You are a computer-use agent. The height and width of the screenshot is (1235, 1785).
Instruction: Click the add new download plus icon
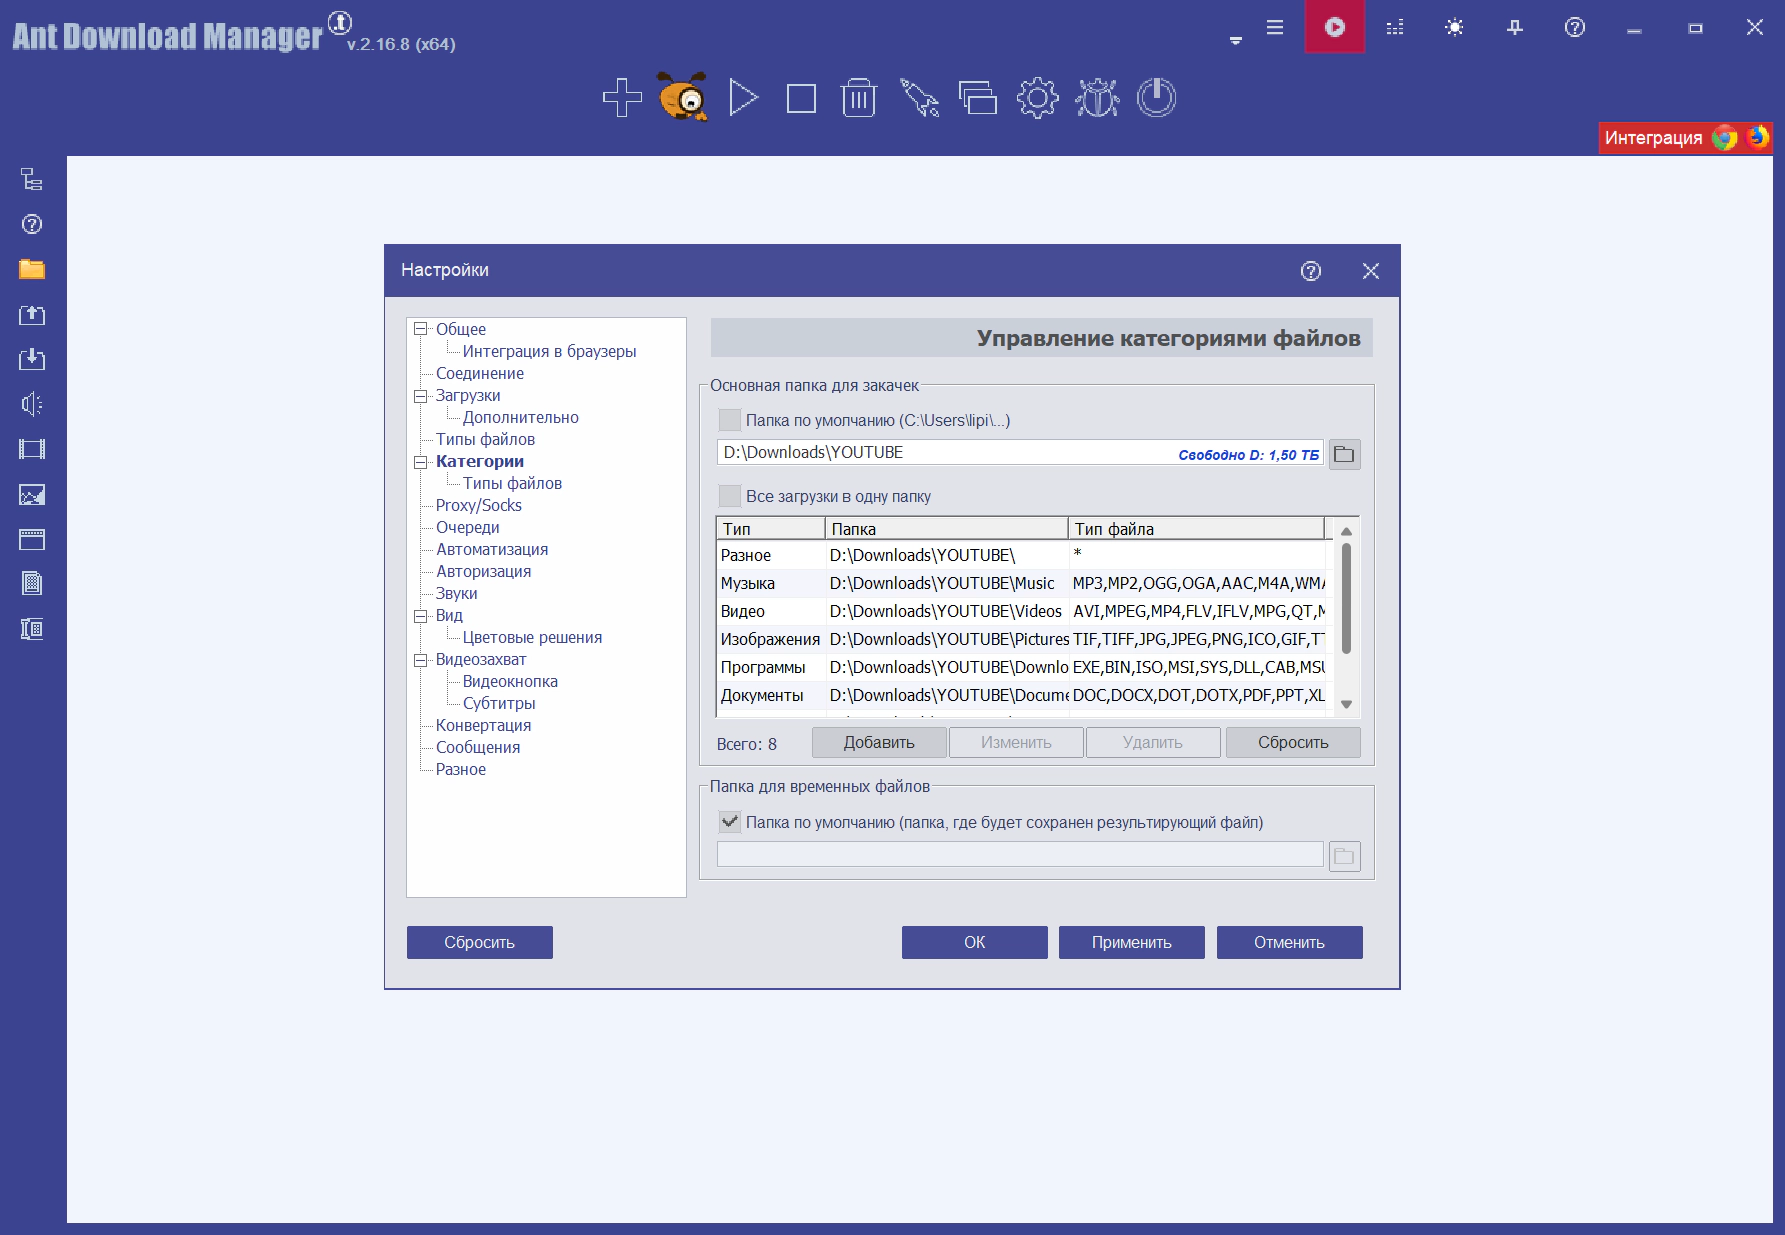[x=622, y=98]
